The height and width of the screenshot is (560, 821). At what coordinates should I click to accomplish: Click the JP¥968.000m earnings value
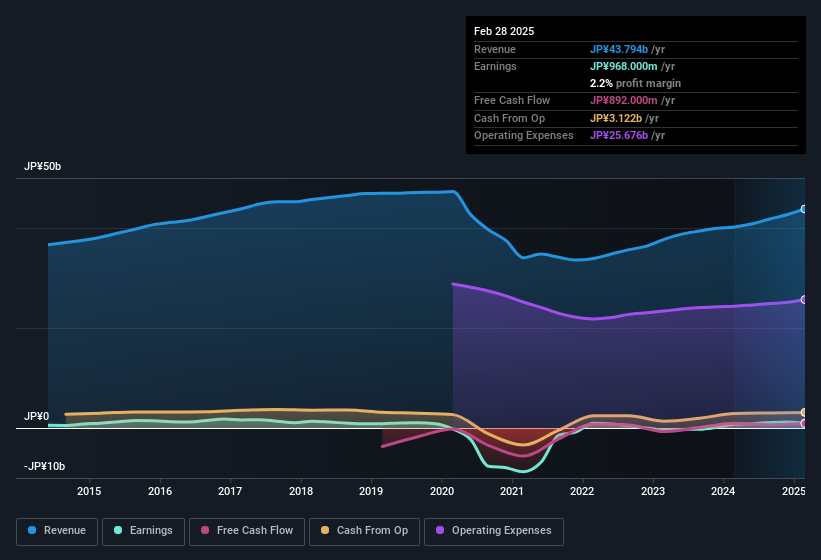pos(624,66)
